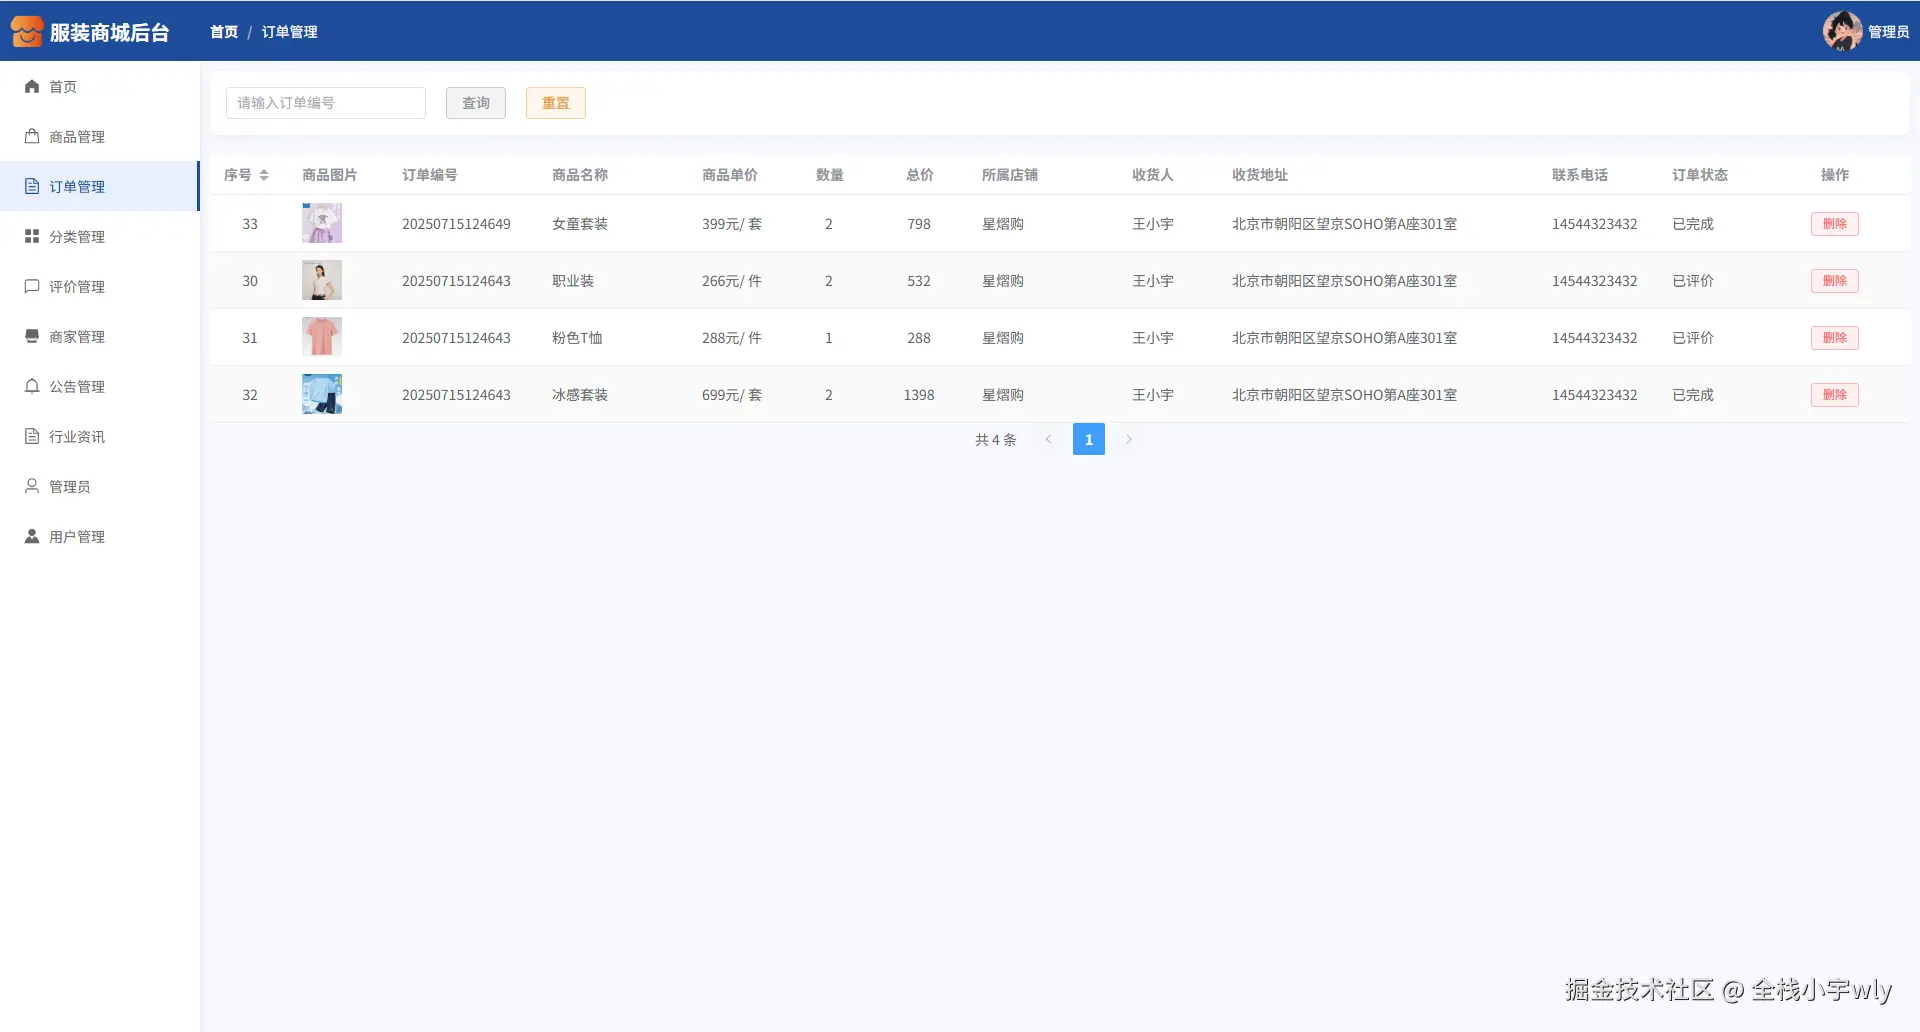Viewport: 1920px width, 1032px height.
Task: Click the shop icon for 商家管理
Action: point(32,336)
